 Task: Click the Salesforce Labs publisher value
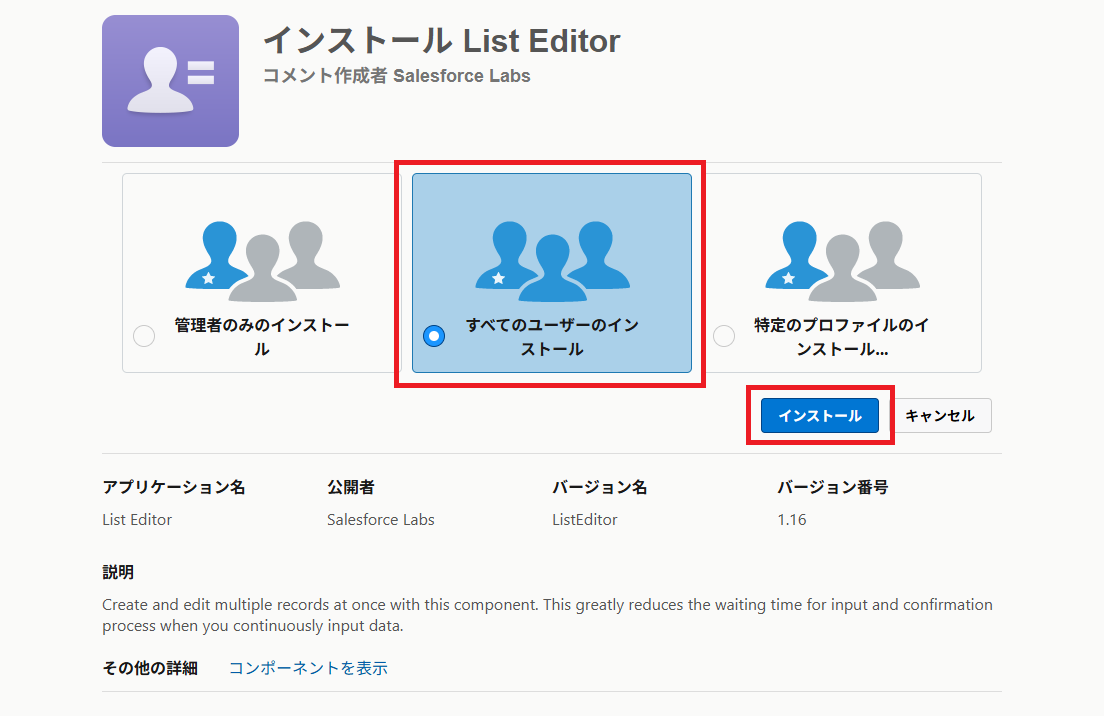pyautogui.click(x=381, y=520)
